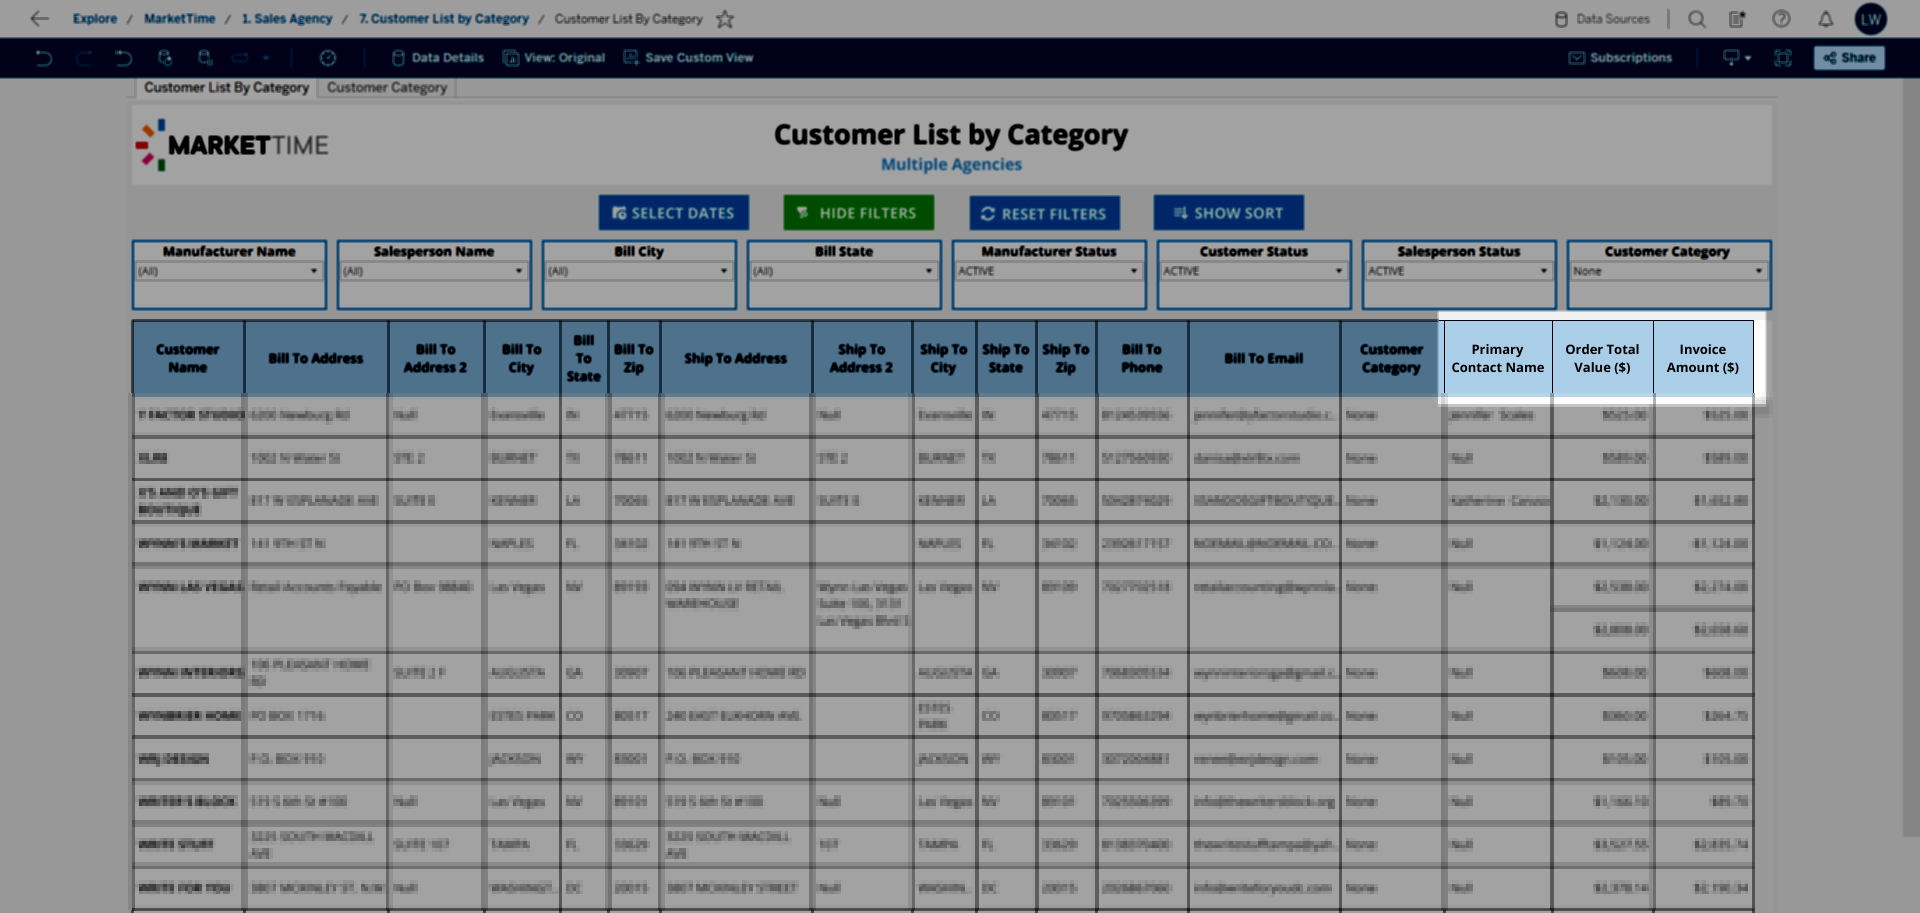Viewport: 1920px width, 913px height.
Task: Open the View: Original menu
Action: 554,58
